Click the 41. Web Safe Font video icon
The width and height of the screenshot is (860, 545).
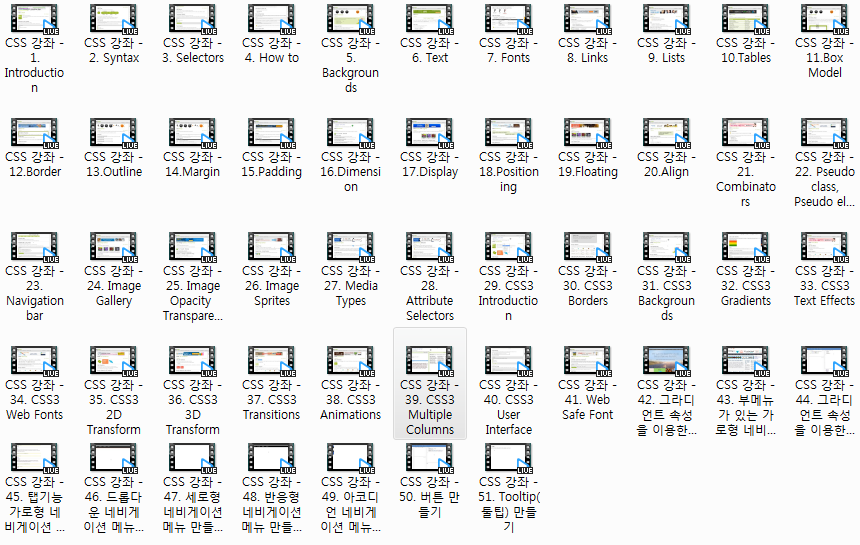tap(587, 361)
